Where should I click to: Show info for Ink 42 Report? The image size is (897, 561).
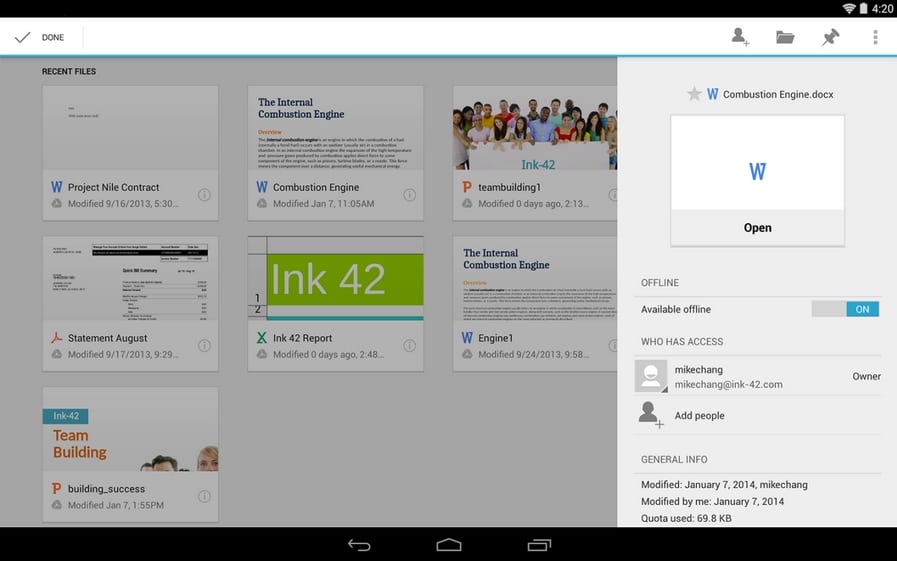click(x=410, y=345)
